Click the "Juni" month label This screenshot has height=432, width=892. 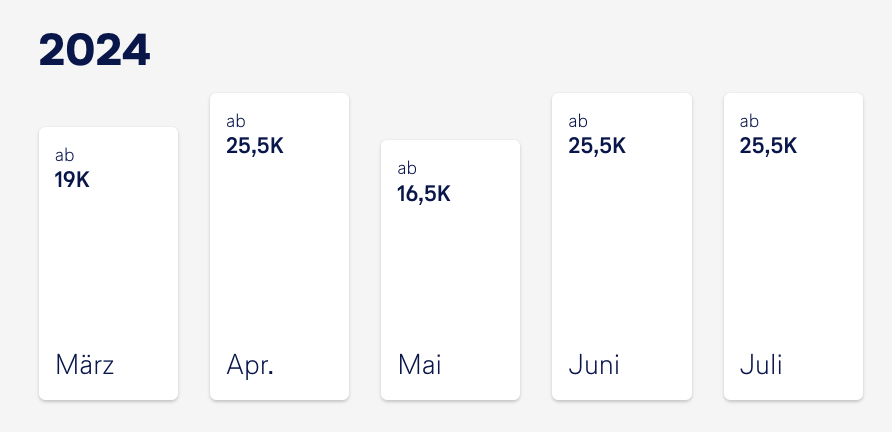click(594, 365)
